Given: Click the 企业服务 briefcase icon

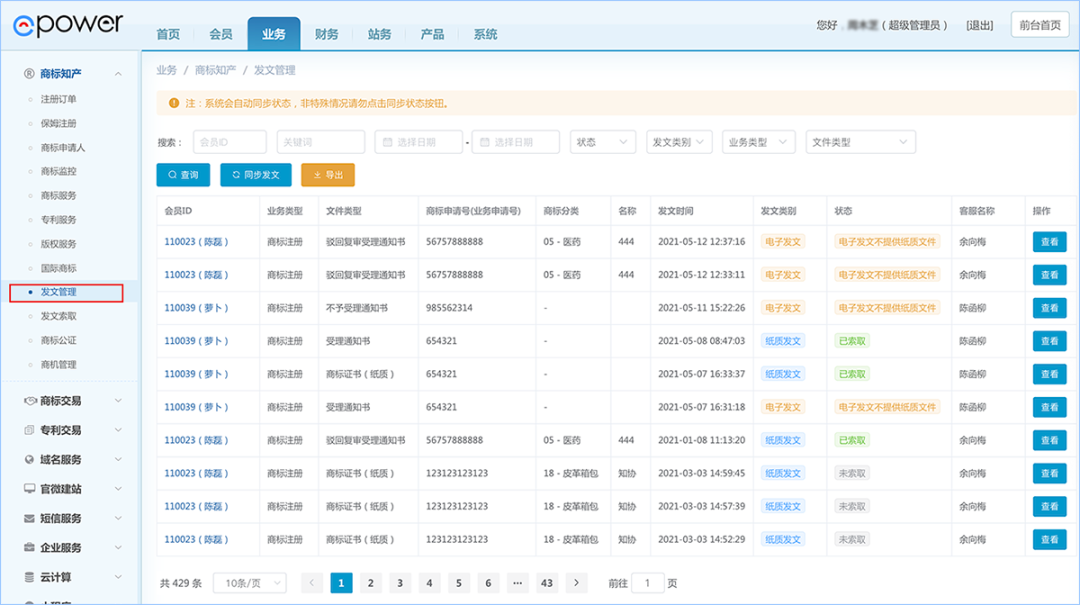Looking at the screenshot, I should pos(30,548).
